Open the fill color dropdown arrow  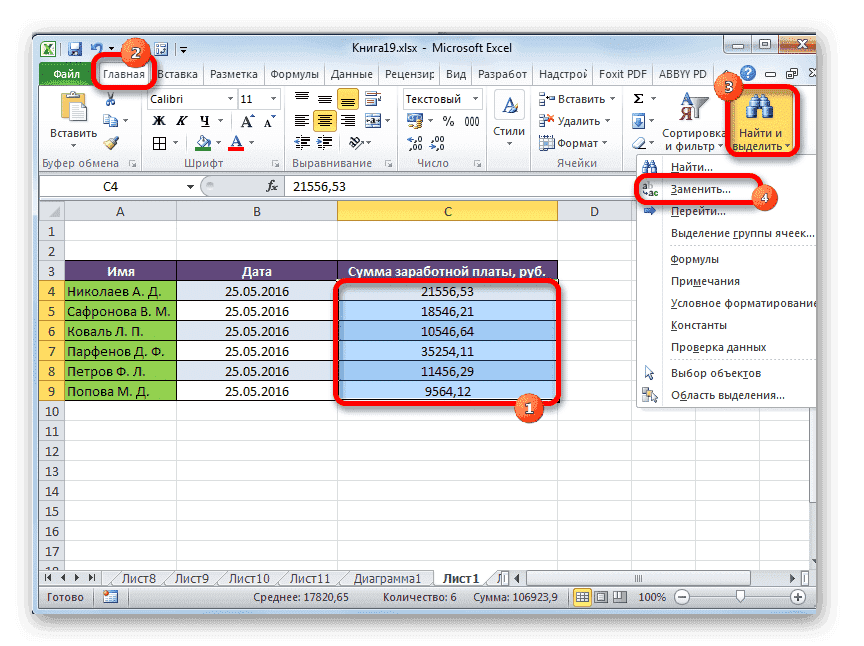pyautogui.click(x=217, y=141)
